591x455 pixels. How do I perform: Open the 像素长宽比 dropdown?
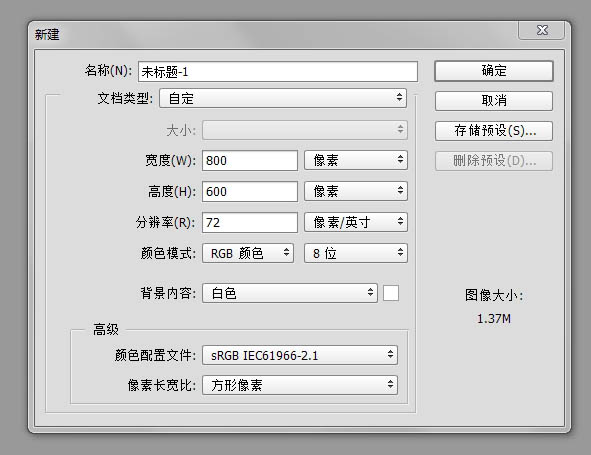(300, 385)
